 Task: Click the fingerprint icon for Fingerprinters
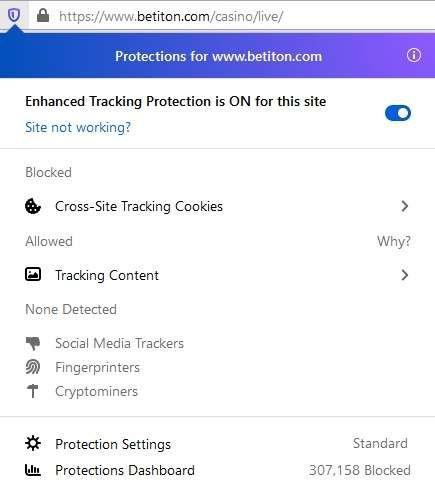click(33, 367)
